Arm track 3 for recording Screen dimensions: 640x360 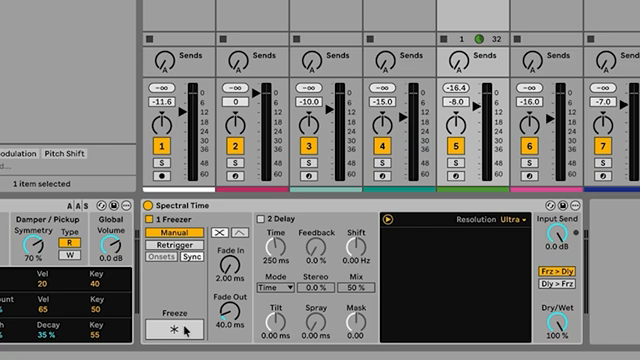(309, 176)
